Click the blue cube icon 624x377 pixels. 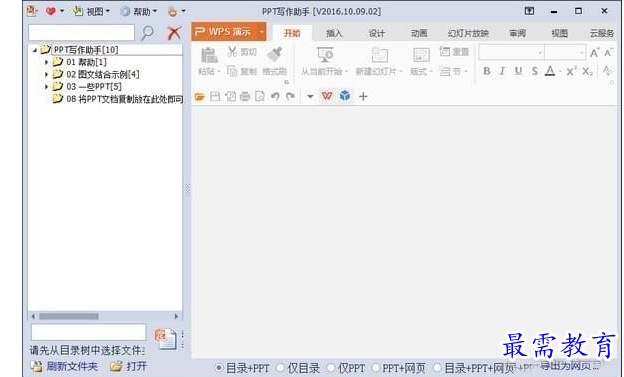point(345,96)
